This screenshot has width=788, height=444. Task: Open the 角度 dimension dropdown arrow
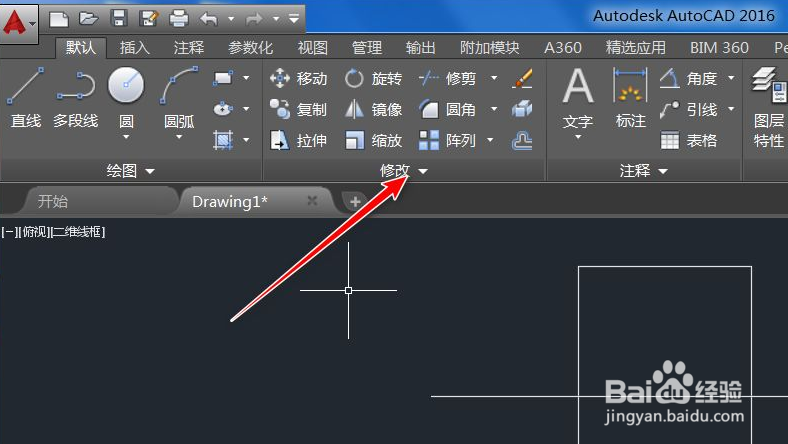[x=731, y=78]
